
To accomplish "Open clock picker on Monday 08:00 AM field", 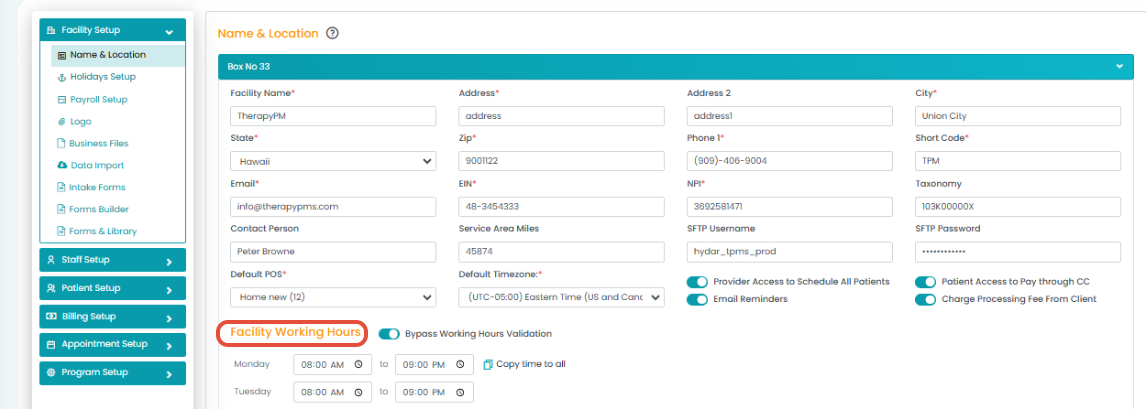I will (x=358, y=364).
